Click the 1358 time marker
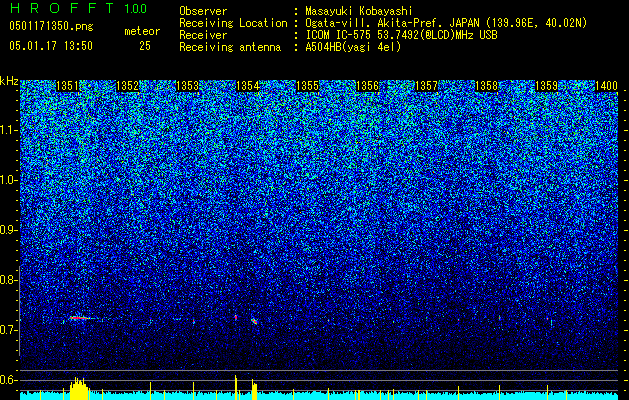This screenshot has width=629, height=400. [487, 86]
